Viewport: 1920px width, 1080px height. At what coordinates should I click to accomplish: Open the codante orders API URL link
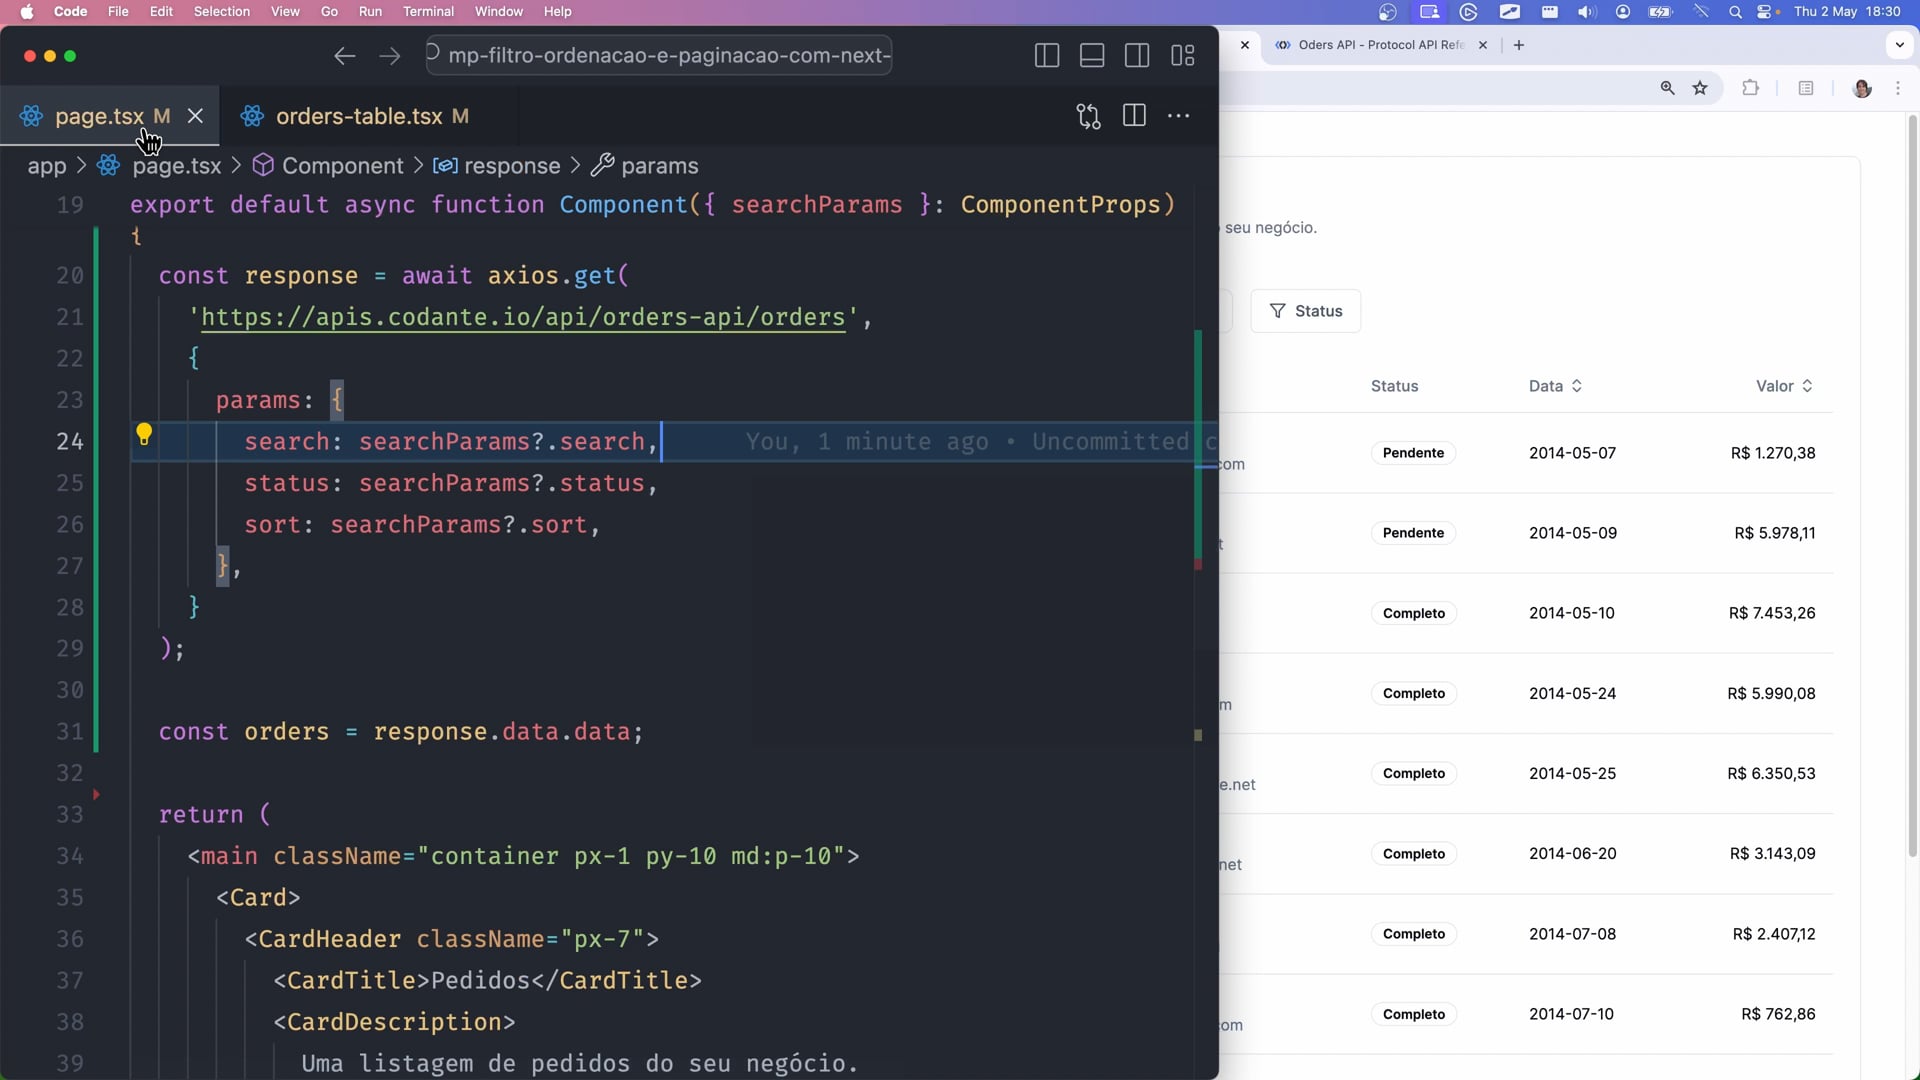coord(523,317)
